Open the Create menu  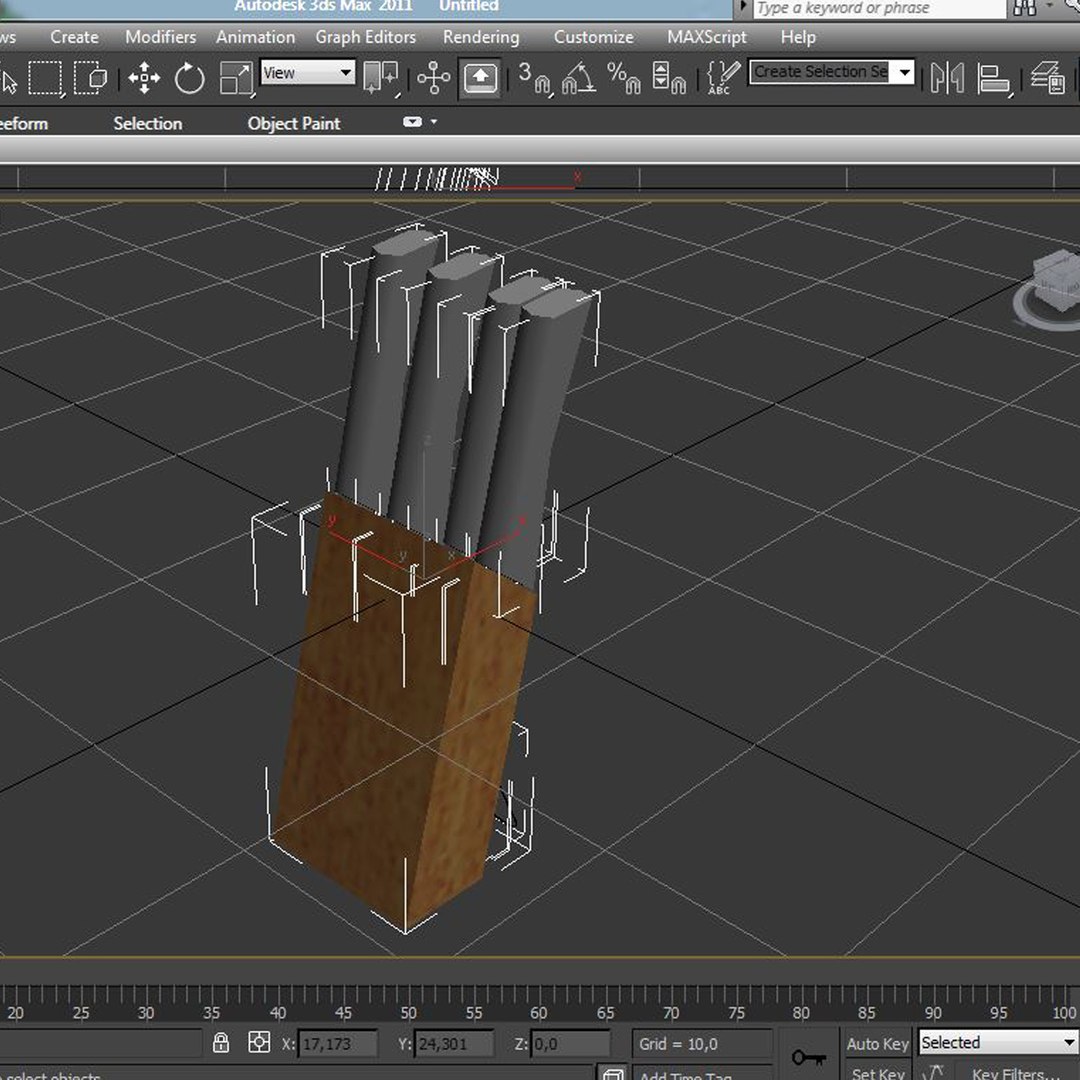[x=74, y=37]
